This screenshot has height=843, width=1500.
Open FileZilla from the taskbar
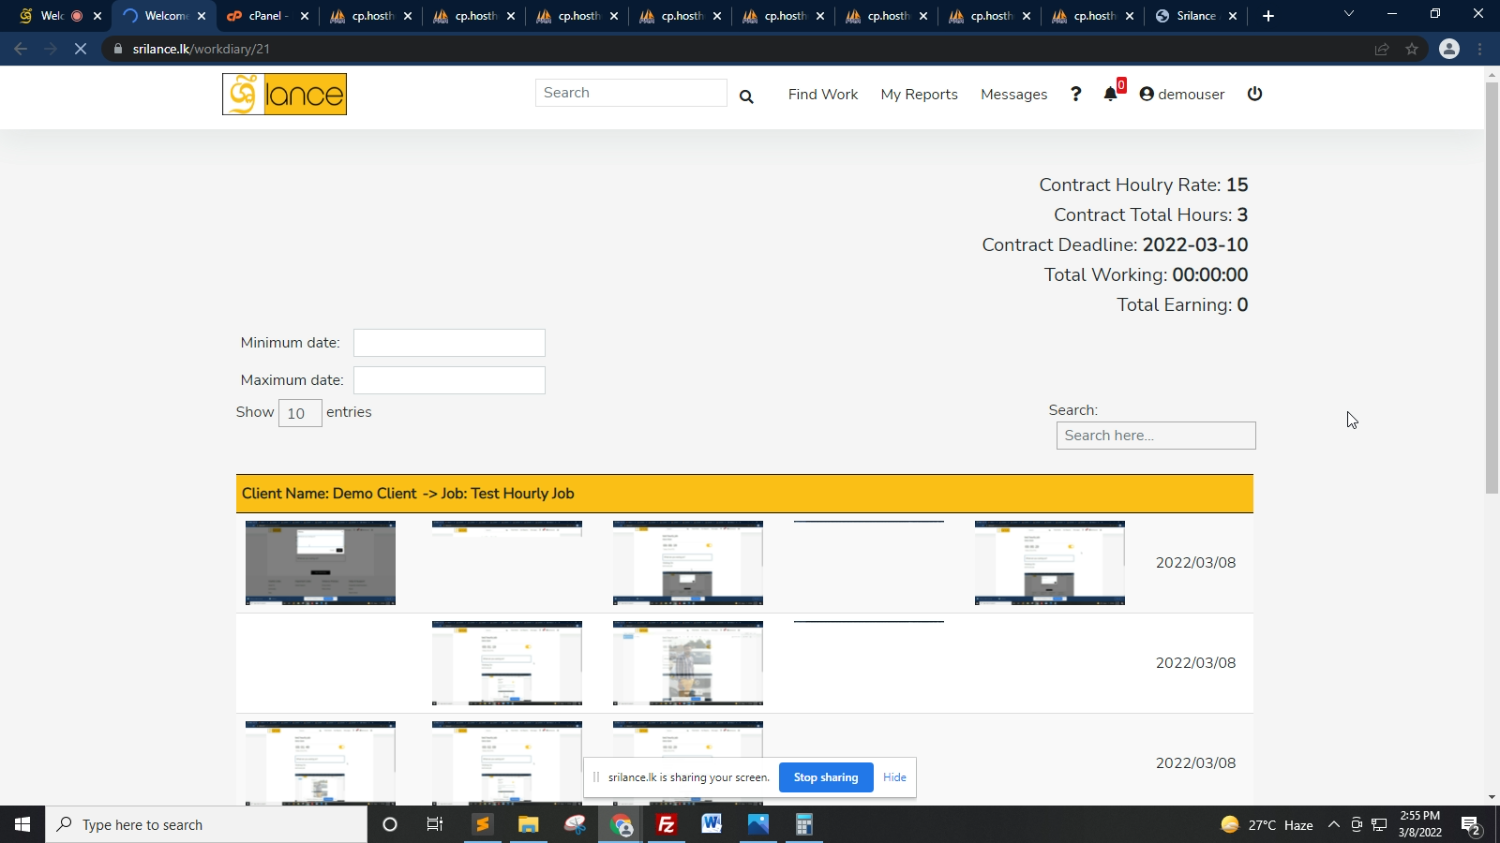point(666,825)
